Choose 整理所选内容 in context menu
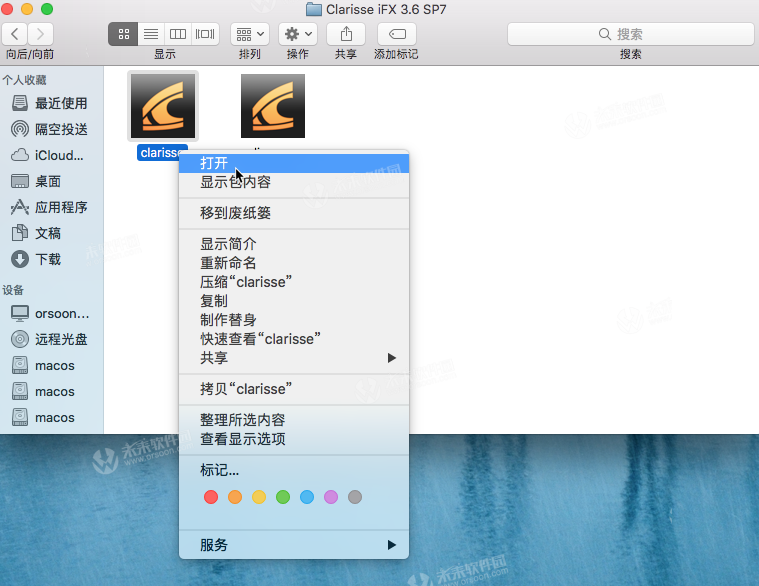Image resolution: width=759 pixels, height=586 pixels. pos(294,420)
